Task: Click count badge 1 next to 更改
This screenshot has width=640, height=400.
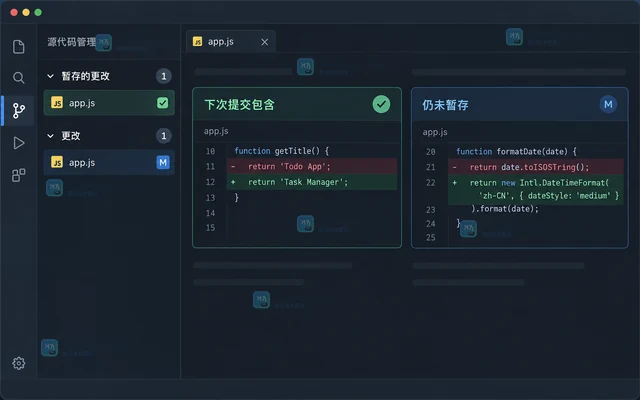Action: (x=164, y=136)
